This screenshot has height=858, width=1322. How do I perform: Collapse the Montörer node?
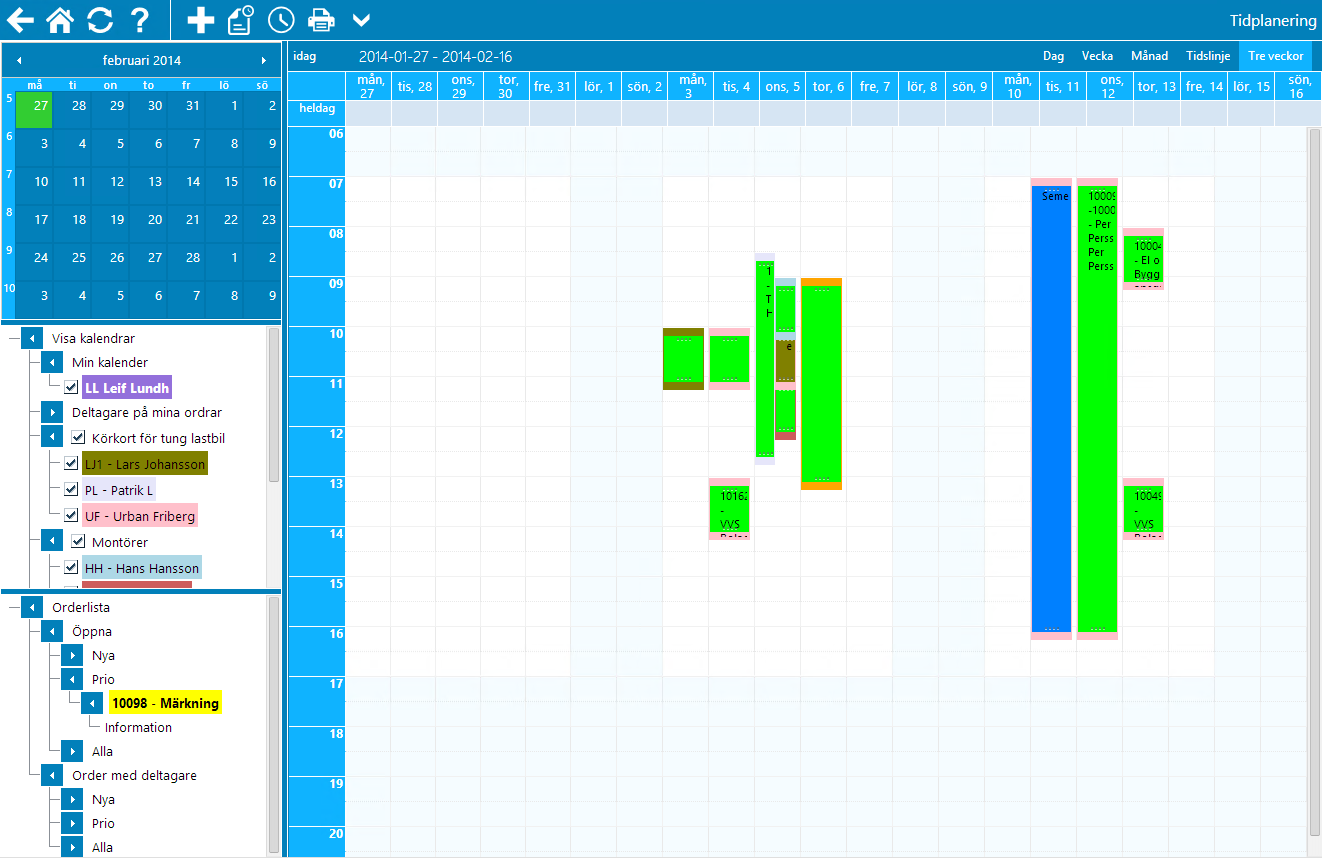pos(52,541)
